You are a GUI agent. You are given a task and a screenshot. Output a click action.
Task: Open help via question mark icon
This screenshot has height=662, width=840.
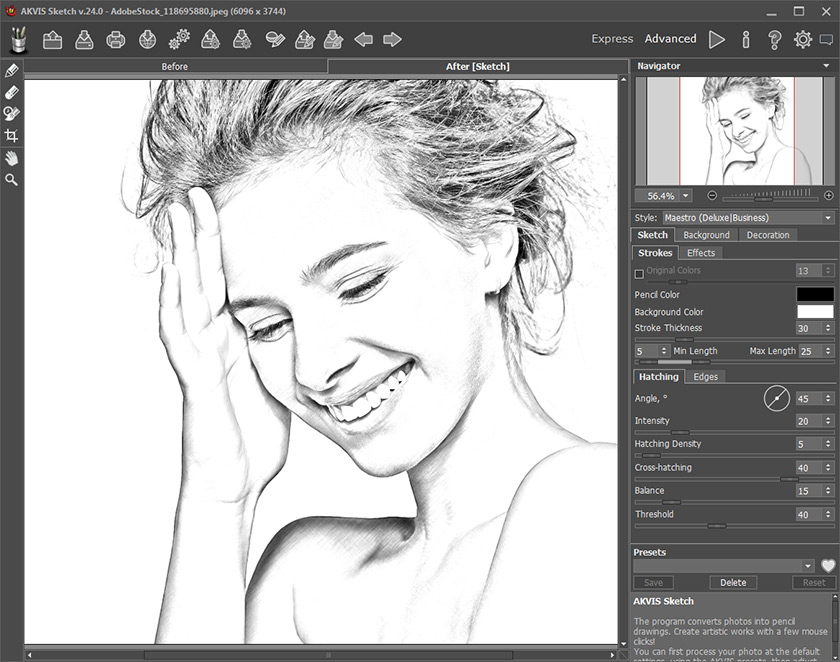tap(774, 39)
